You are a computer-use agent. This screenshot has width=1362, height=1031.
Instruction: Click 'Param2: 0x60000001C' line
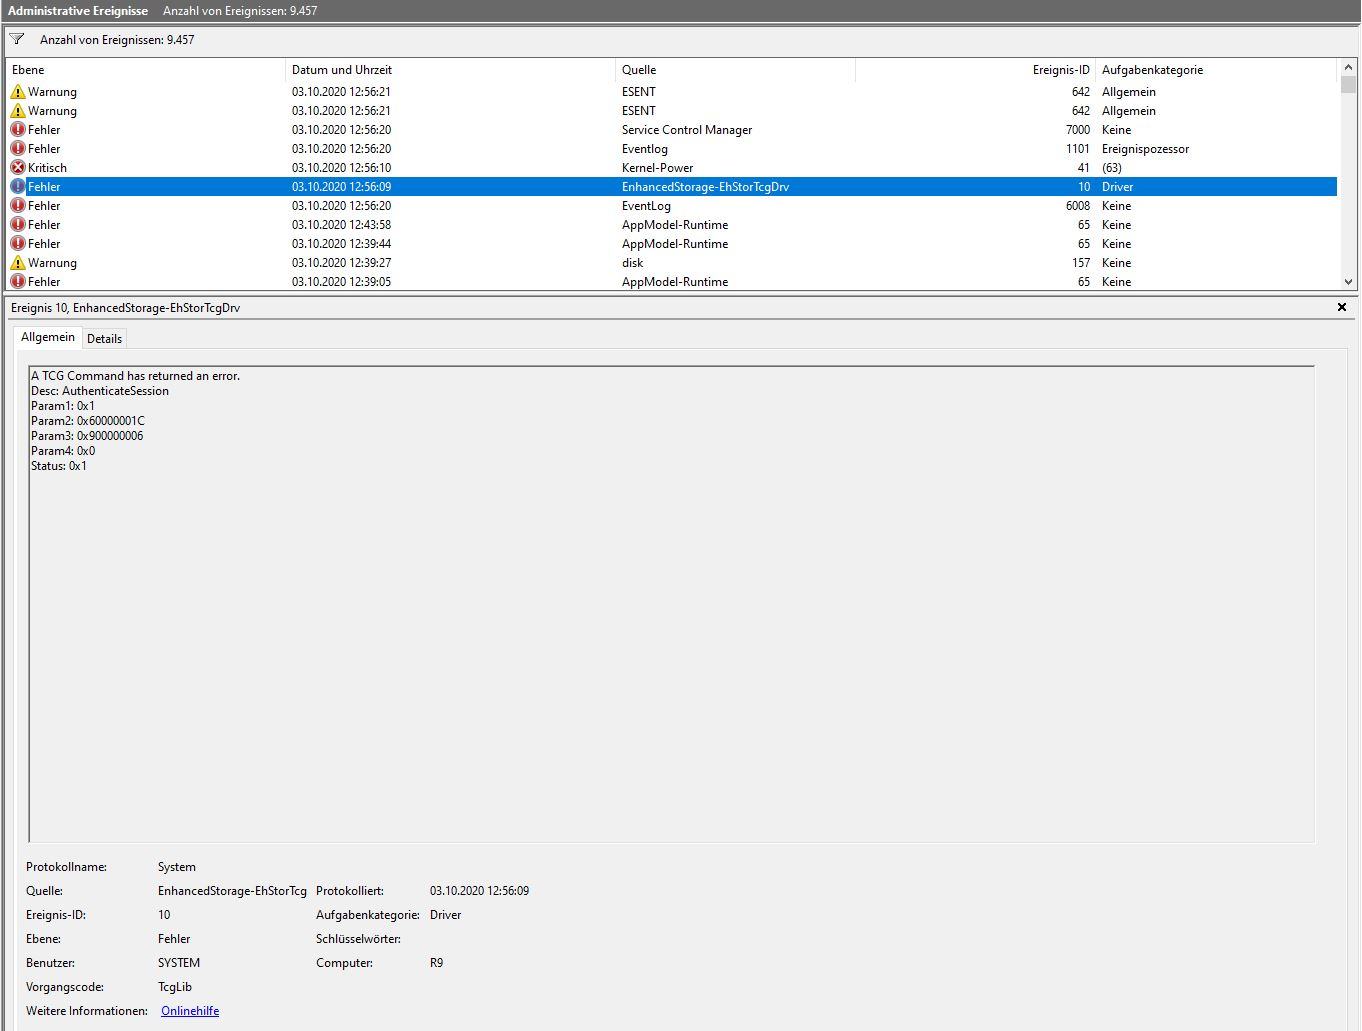(88, 421)
